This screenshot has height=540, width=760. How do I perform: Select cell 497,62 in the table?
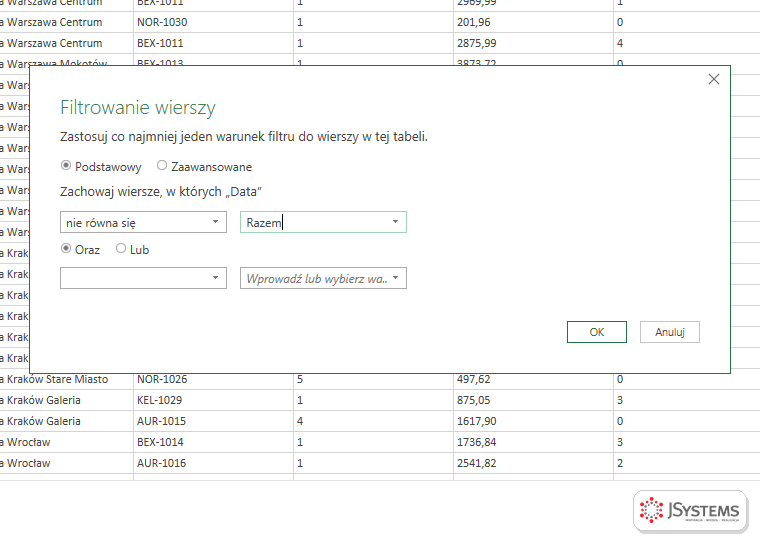pos(533,379)
